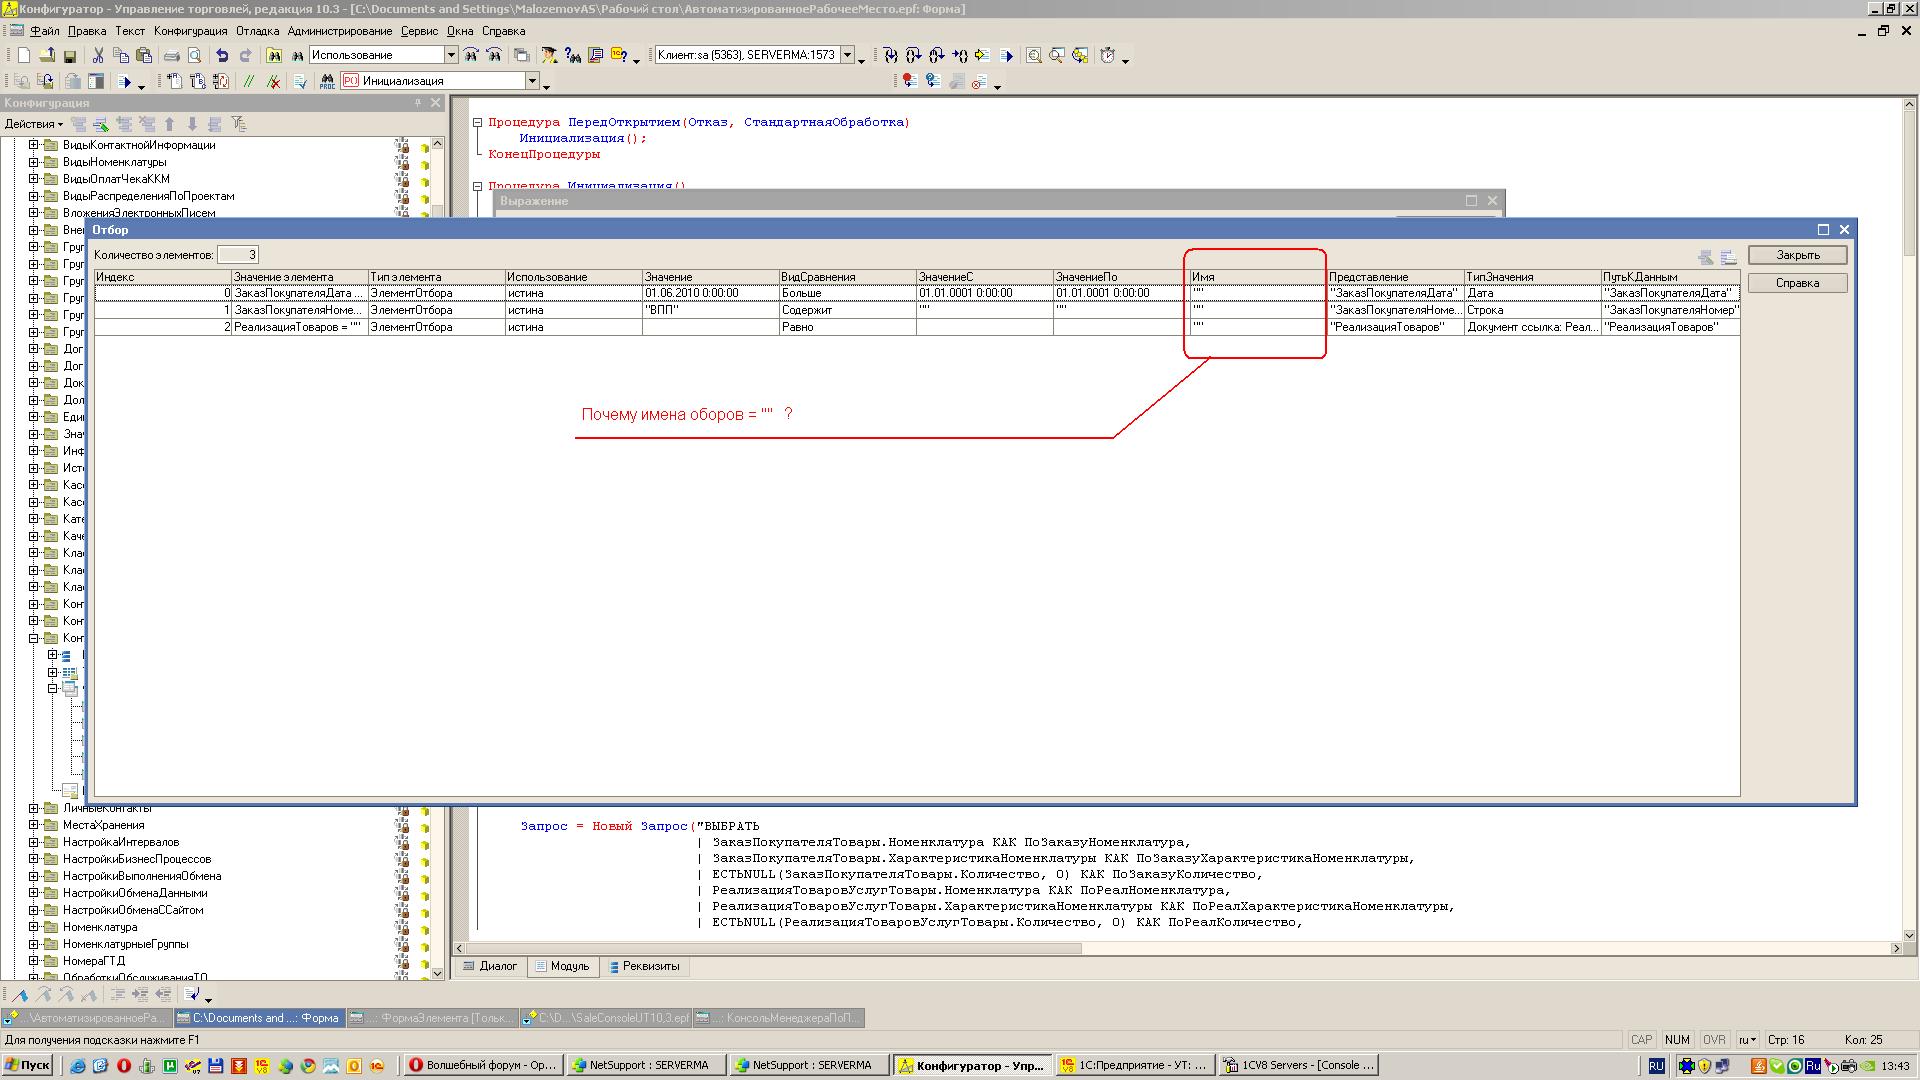Collapse the ПередОткрытием procedure fold marker

478,122
